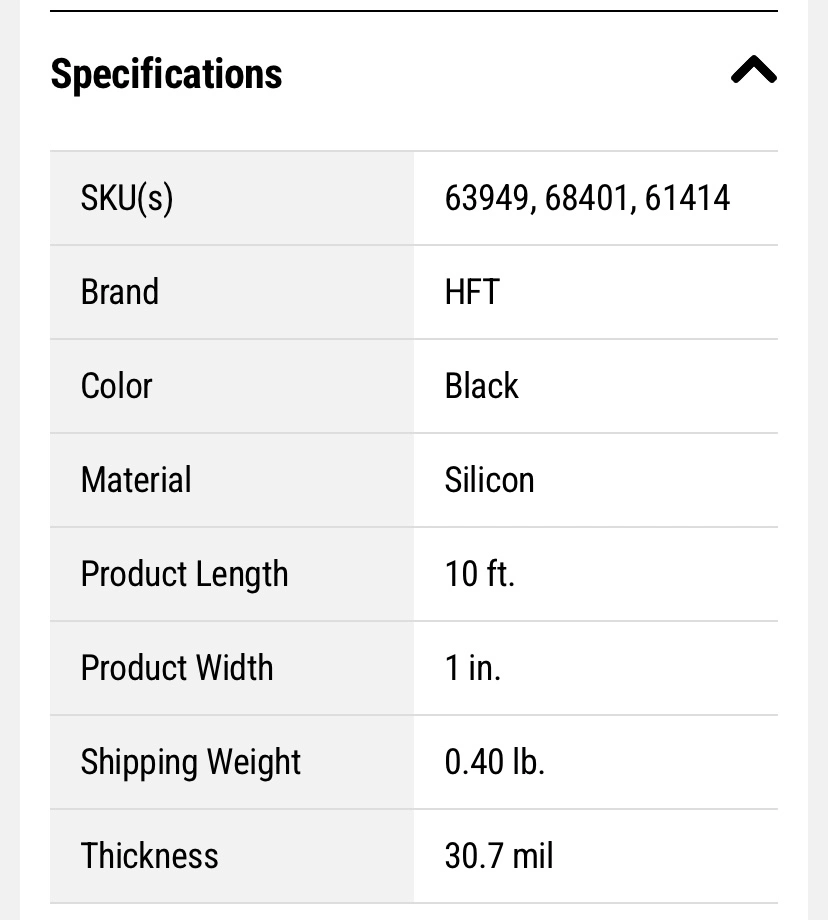Select the Color label
The image size is (828, 920).
point(116,386)
